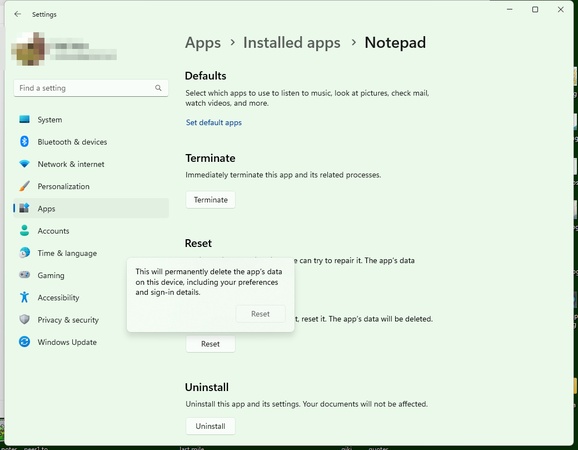Click the permanent delete warning text
578x450 pixels.
[209, 282]
